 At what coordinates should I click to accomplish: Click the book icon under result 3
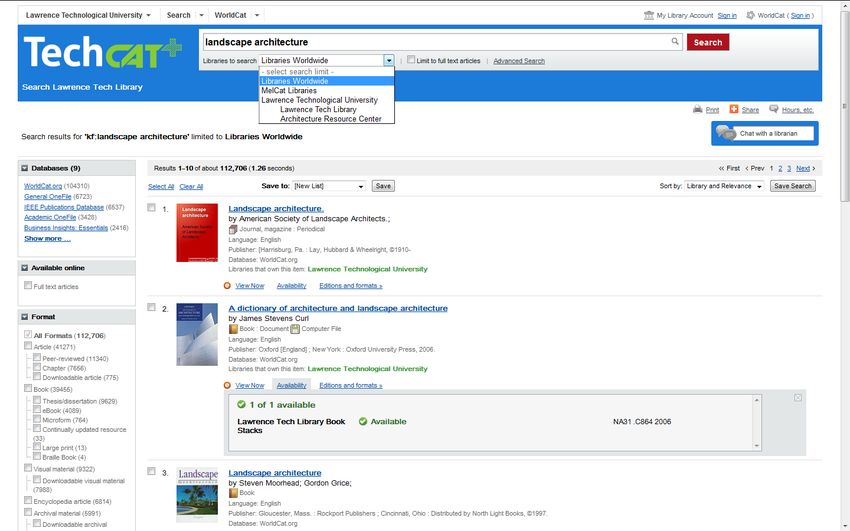click(x=233, y=493)
